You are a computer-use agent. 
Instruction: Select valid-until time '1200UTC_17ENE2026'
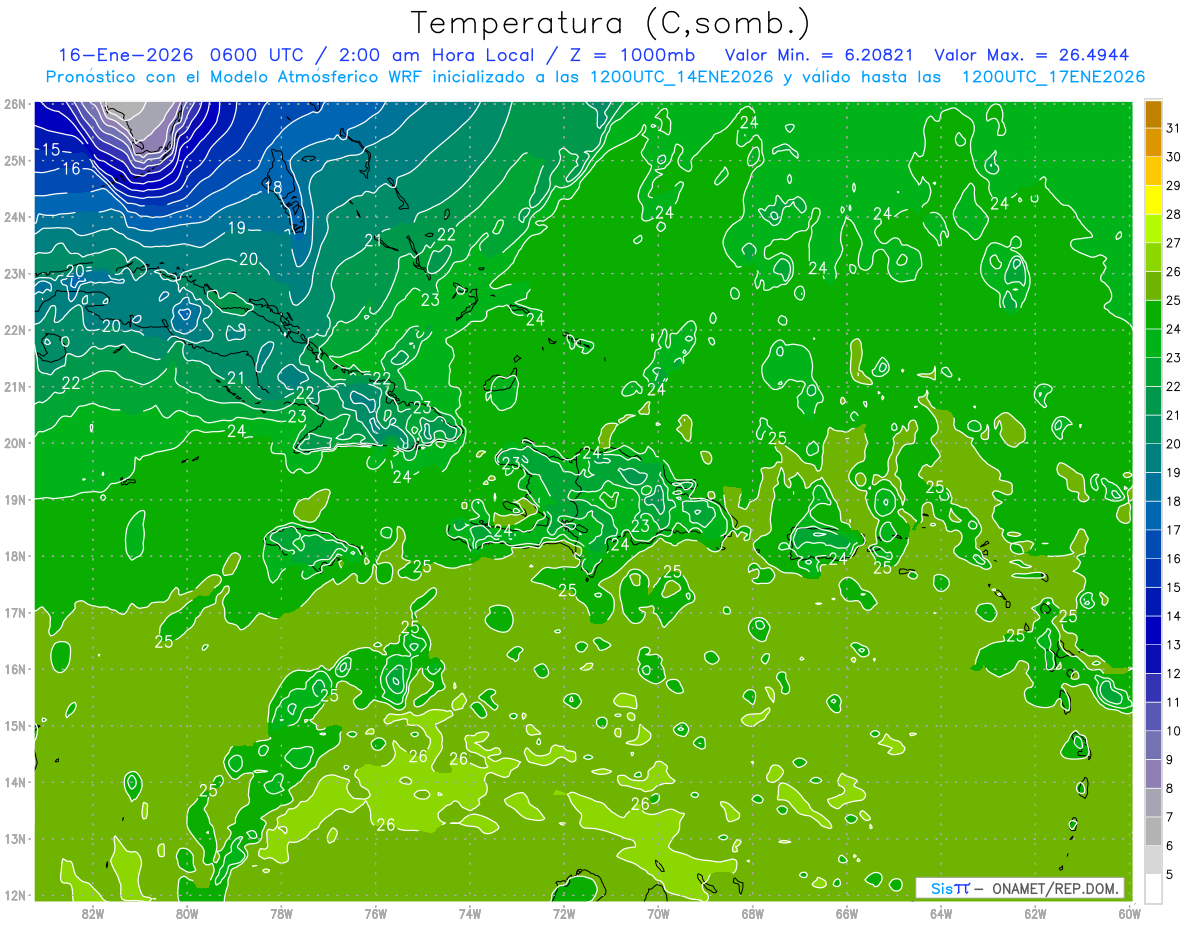click(x=1053, y=77)
